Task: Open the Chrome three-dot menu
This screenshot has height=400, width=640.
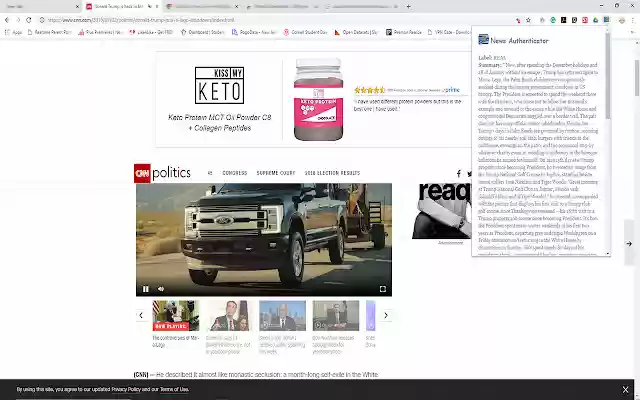Action: 633,20
